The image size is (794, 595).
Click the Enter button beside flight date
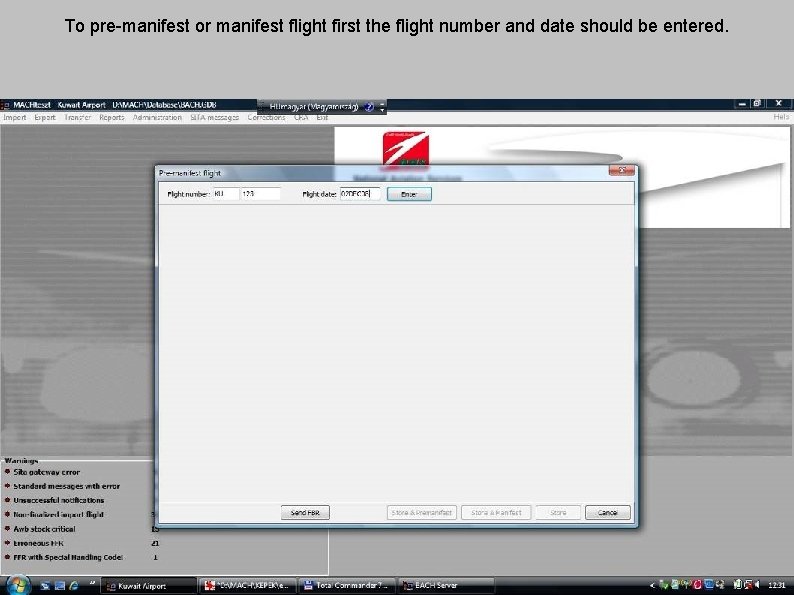point(409,194)
